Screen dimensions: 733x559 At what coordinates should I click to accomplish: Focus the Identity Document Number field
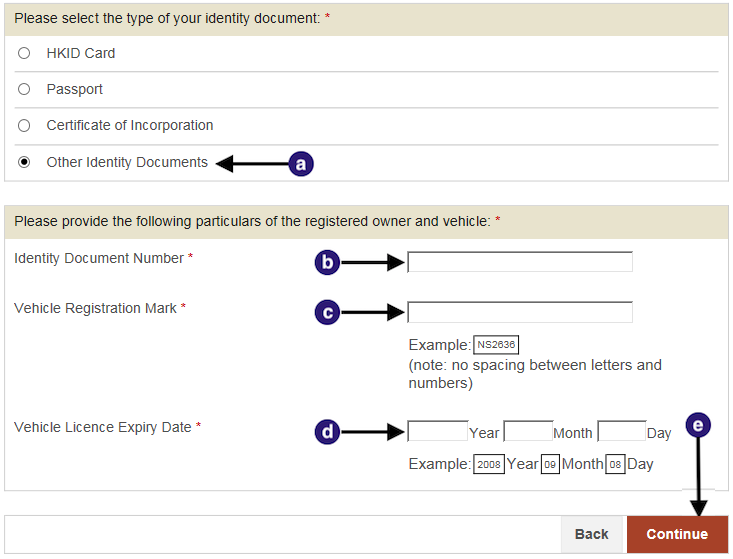click(520, 262)
